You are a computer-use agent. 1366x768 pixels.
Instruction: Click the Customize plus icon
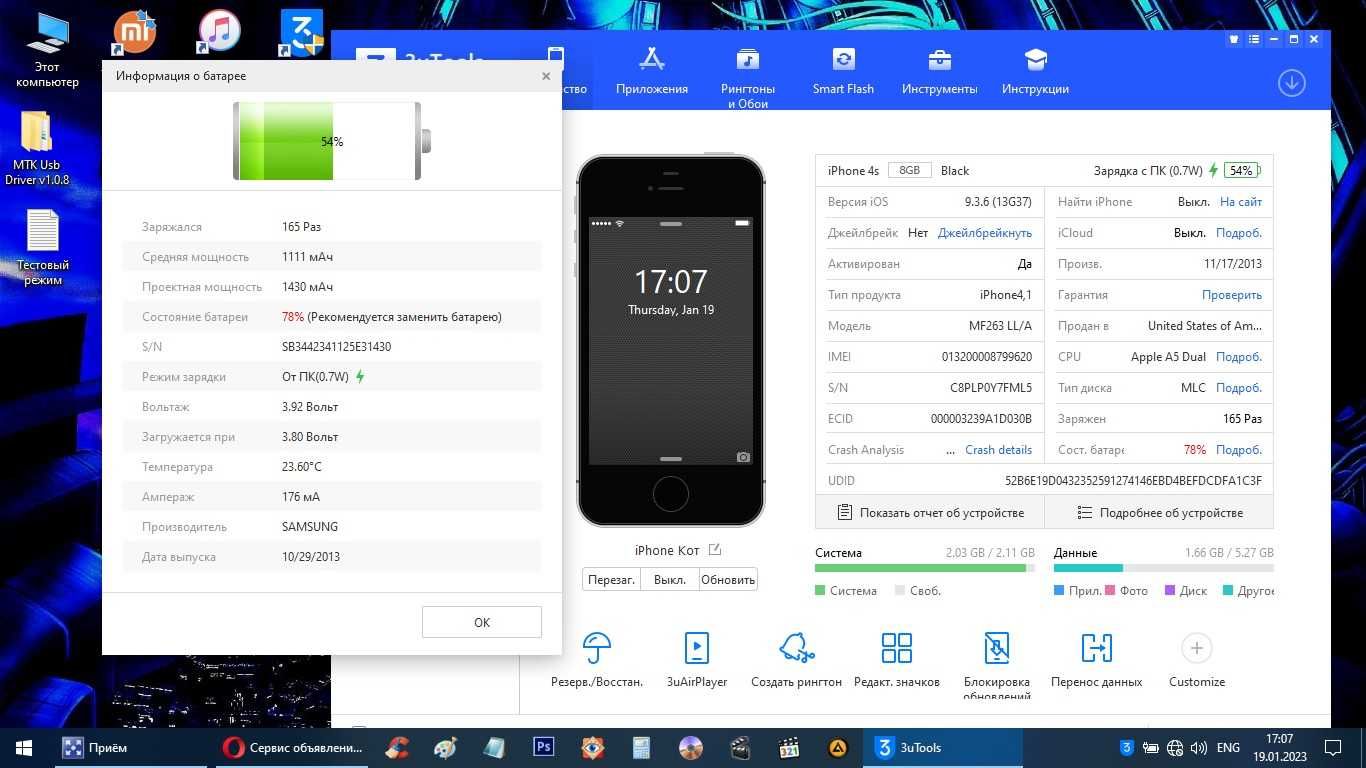(x=1196, y=648)
